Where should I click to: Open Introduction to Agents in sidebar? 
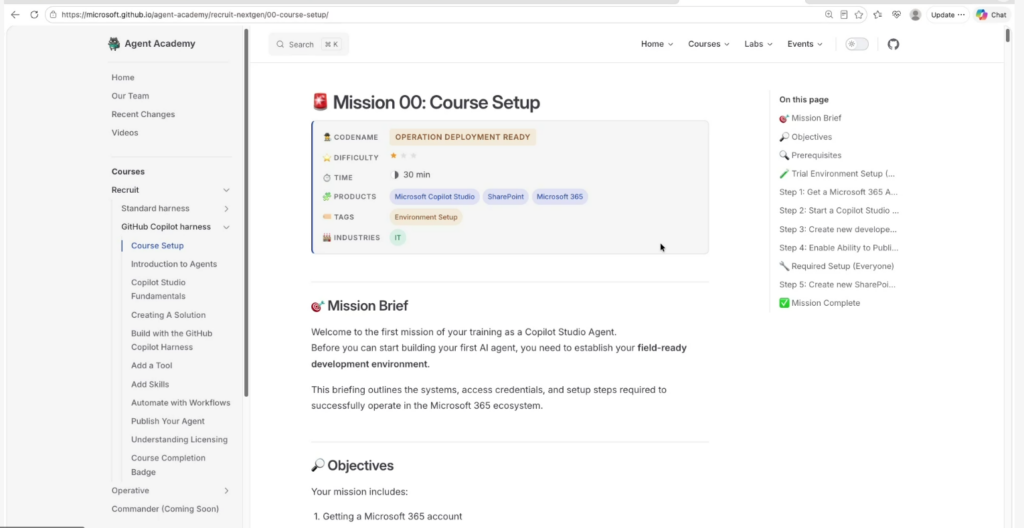pos(174,264)
